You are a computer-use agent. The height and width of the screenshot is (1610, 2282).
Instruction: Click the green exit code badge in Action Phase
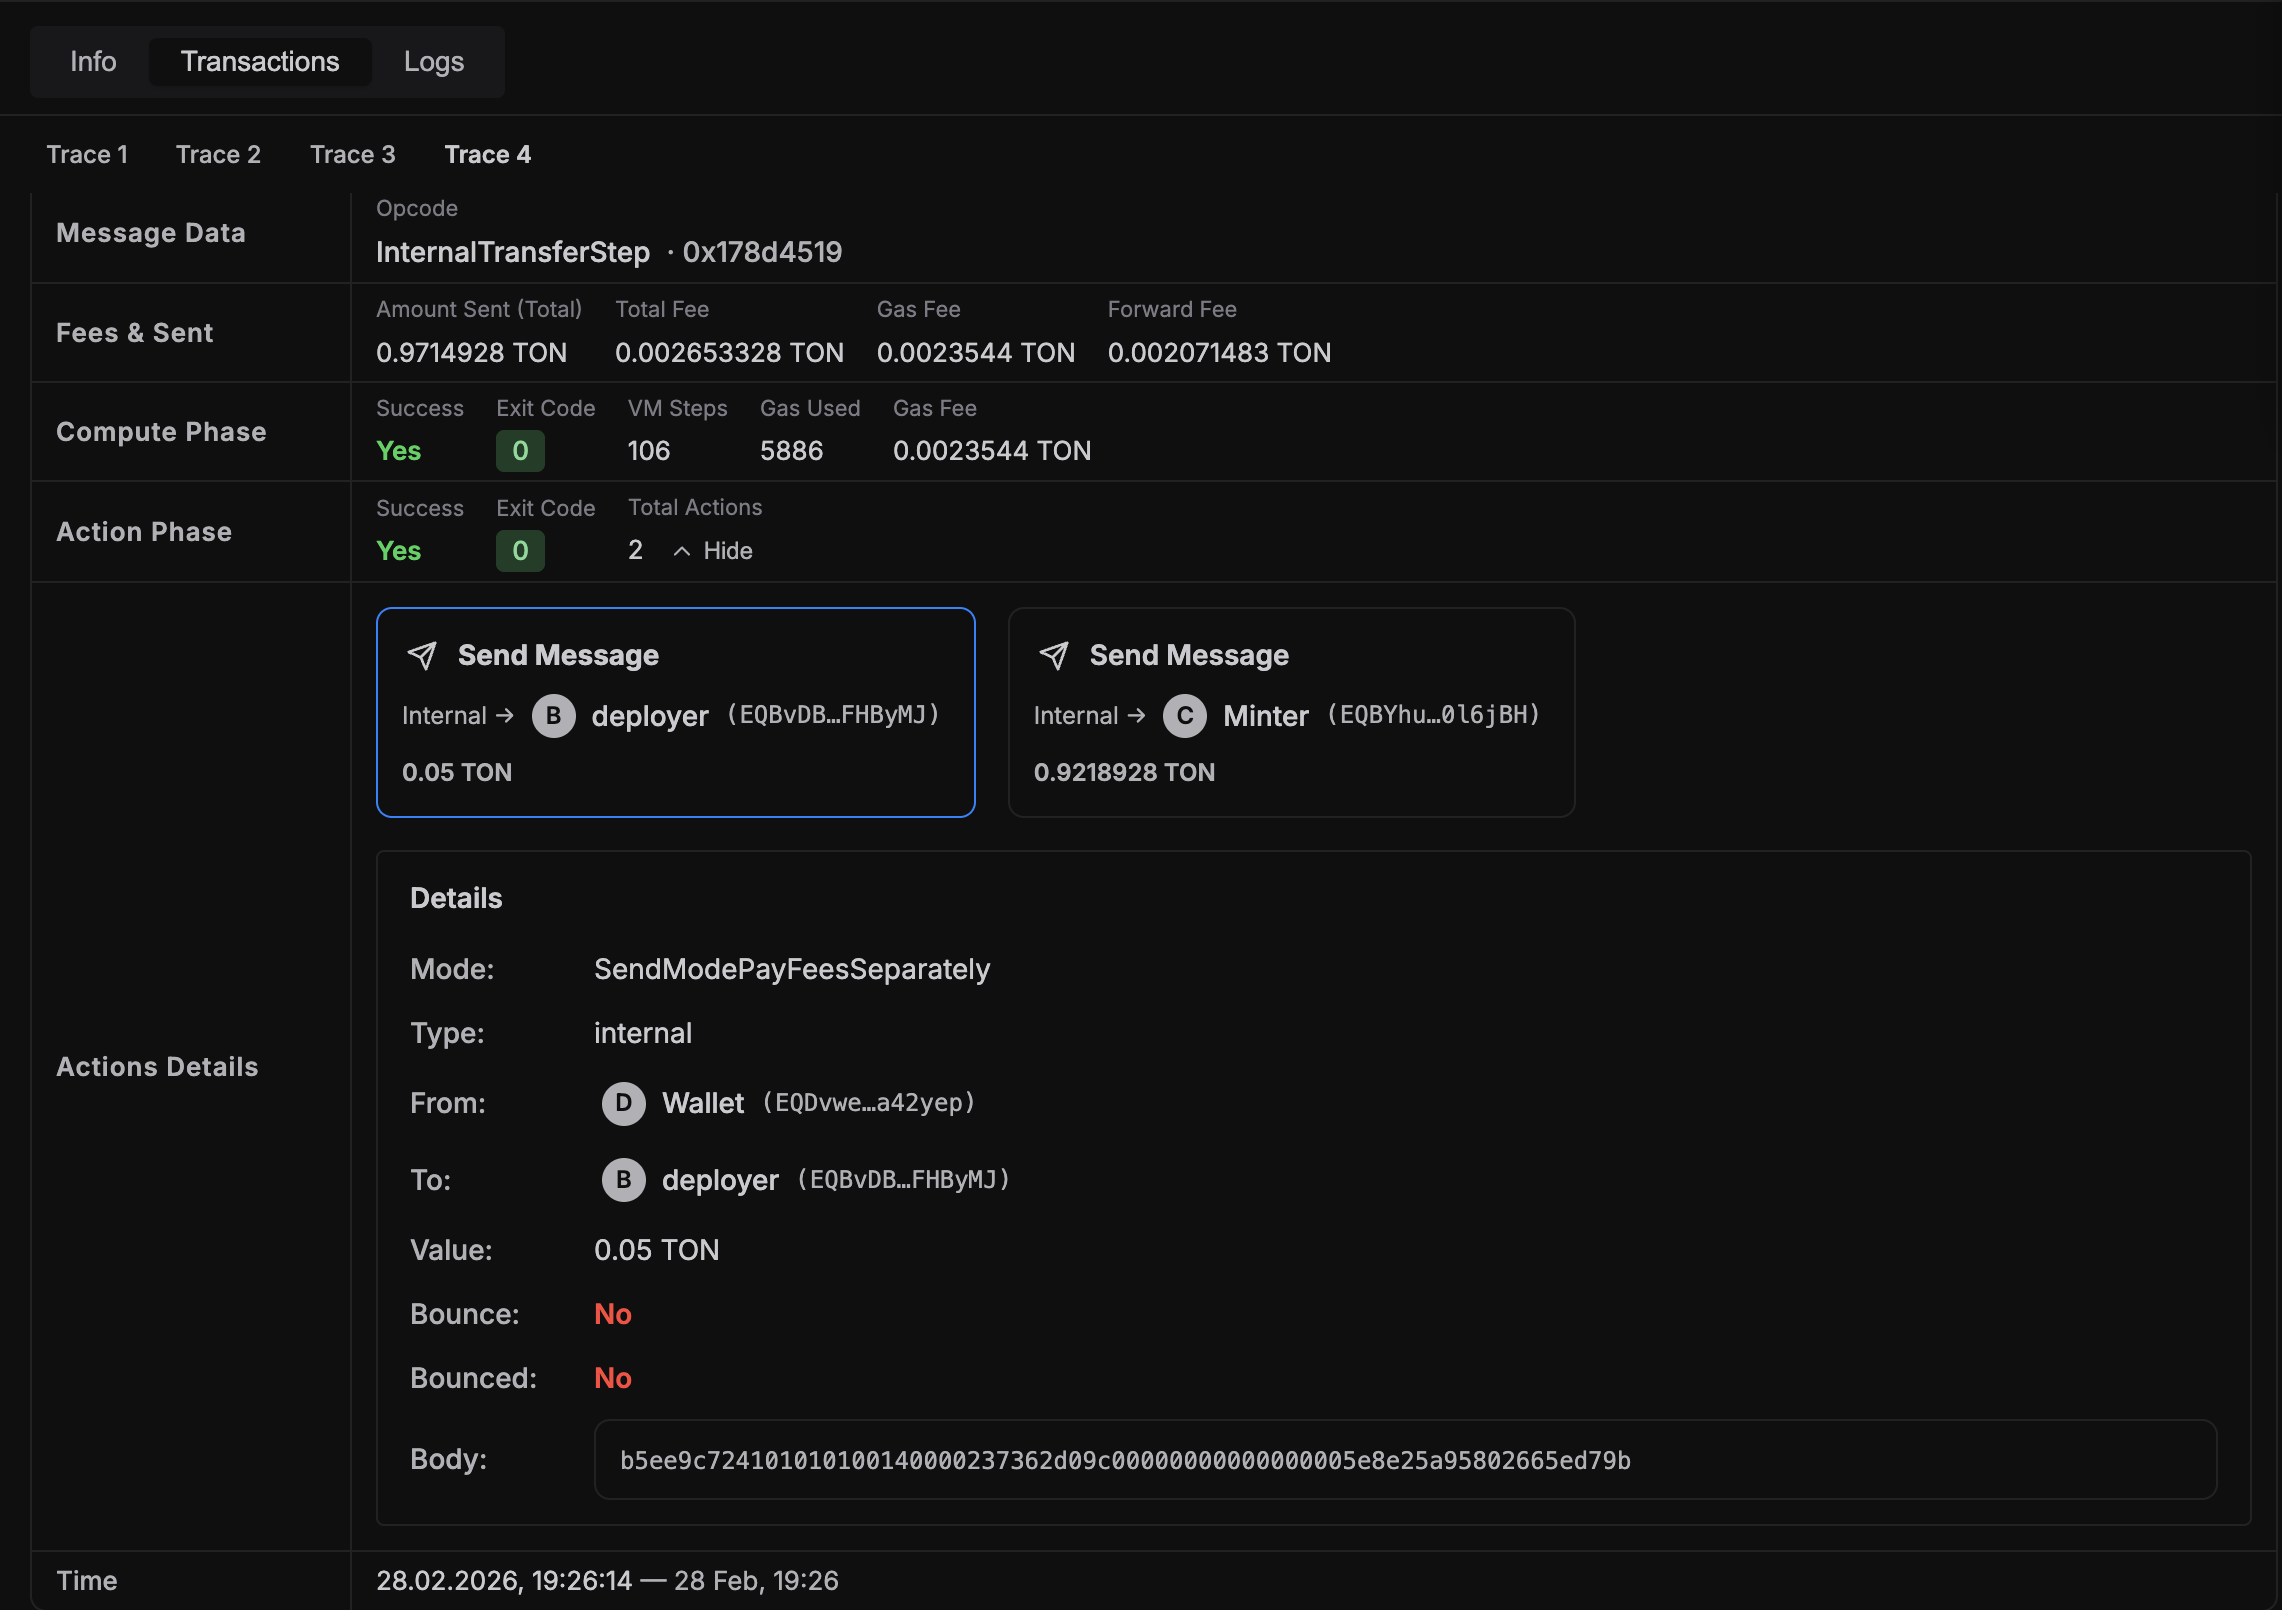point(519,550)
